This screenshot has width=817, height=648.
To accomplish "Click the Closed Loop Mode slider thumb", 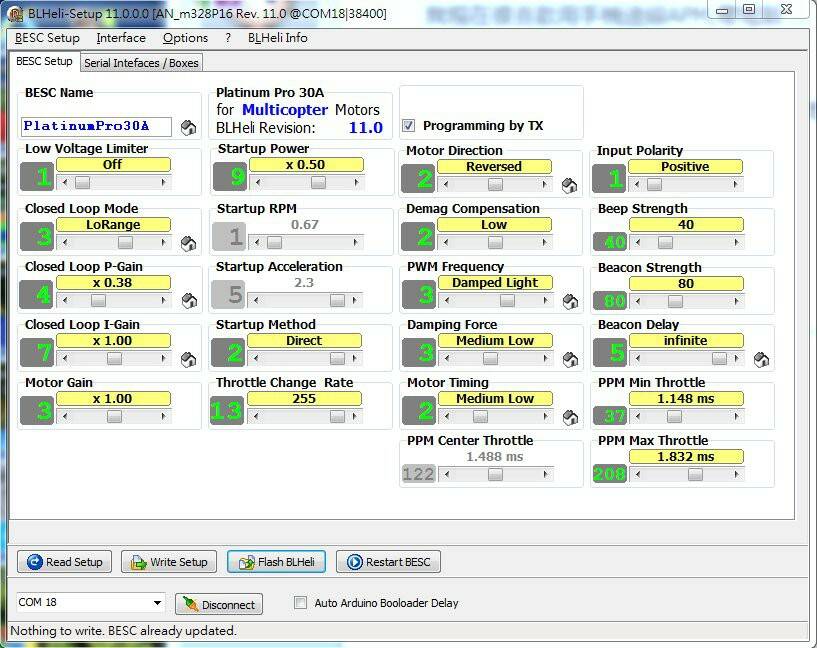I will click(125, 242).
